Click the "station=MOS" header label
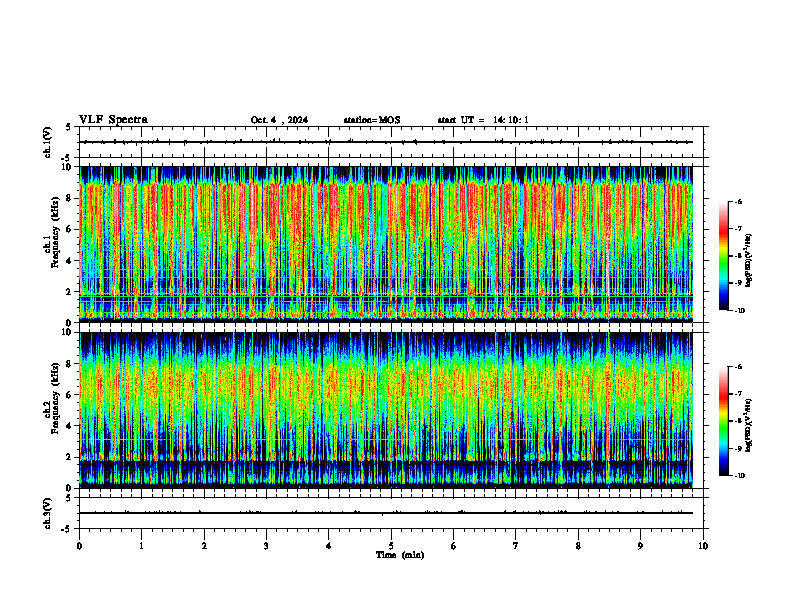The width and height of the screenshot is (792, 612). point(372,120)
